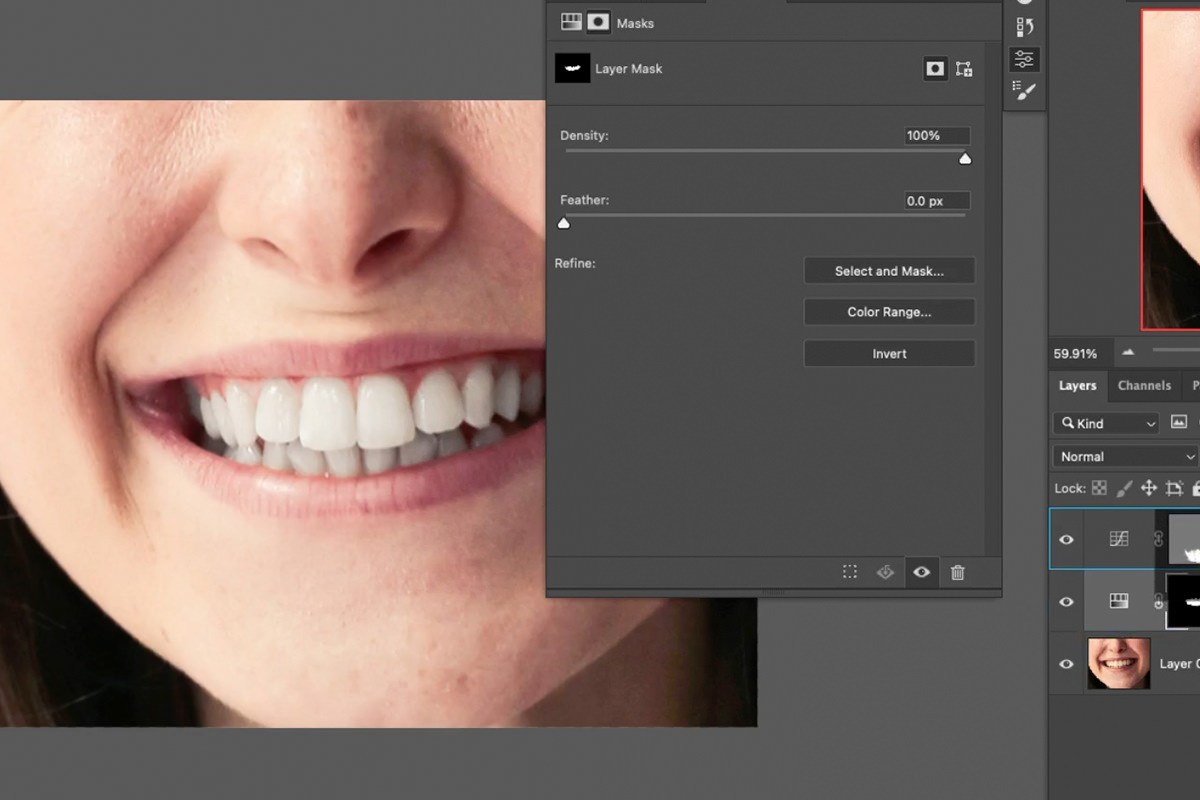The image size is (1200, 800).
Task: Toggle Curves layer mask link icon
Action: click(1159, 539)
